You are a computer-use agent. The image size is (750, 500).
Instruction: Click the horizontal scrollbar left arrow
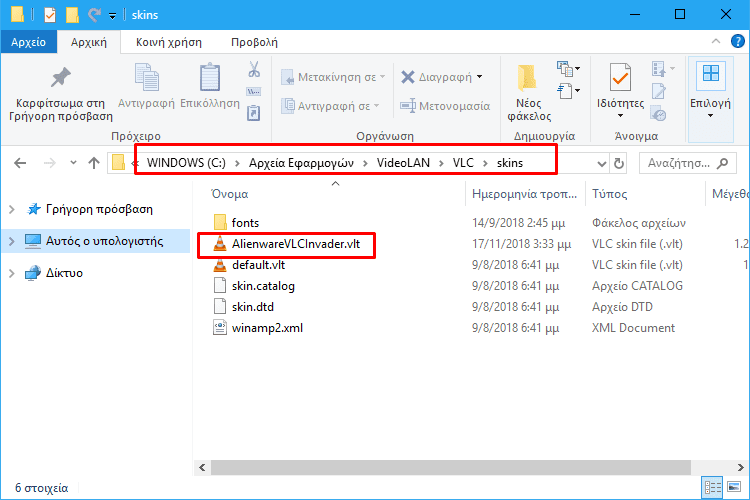coord(202,467)
